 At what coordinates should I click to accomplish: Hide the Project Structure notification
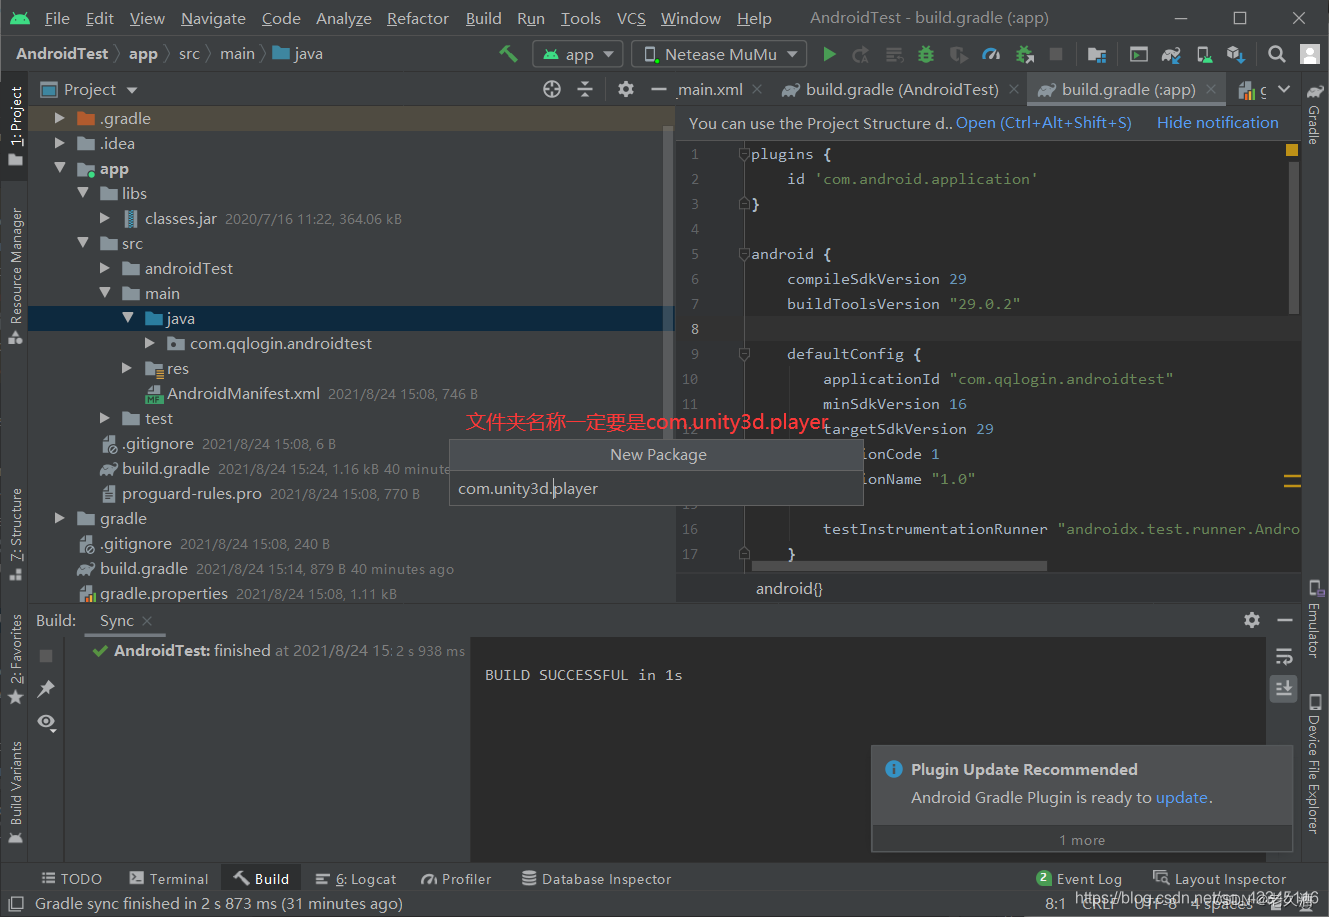coord(1217,122)
